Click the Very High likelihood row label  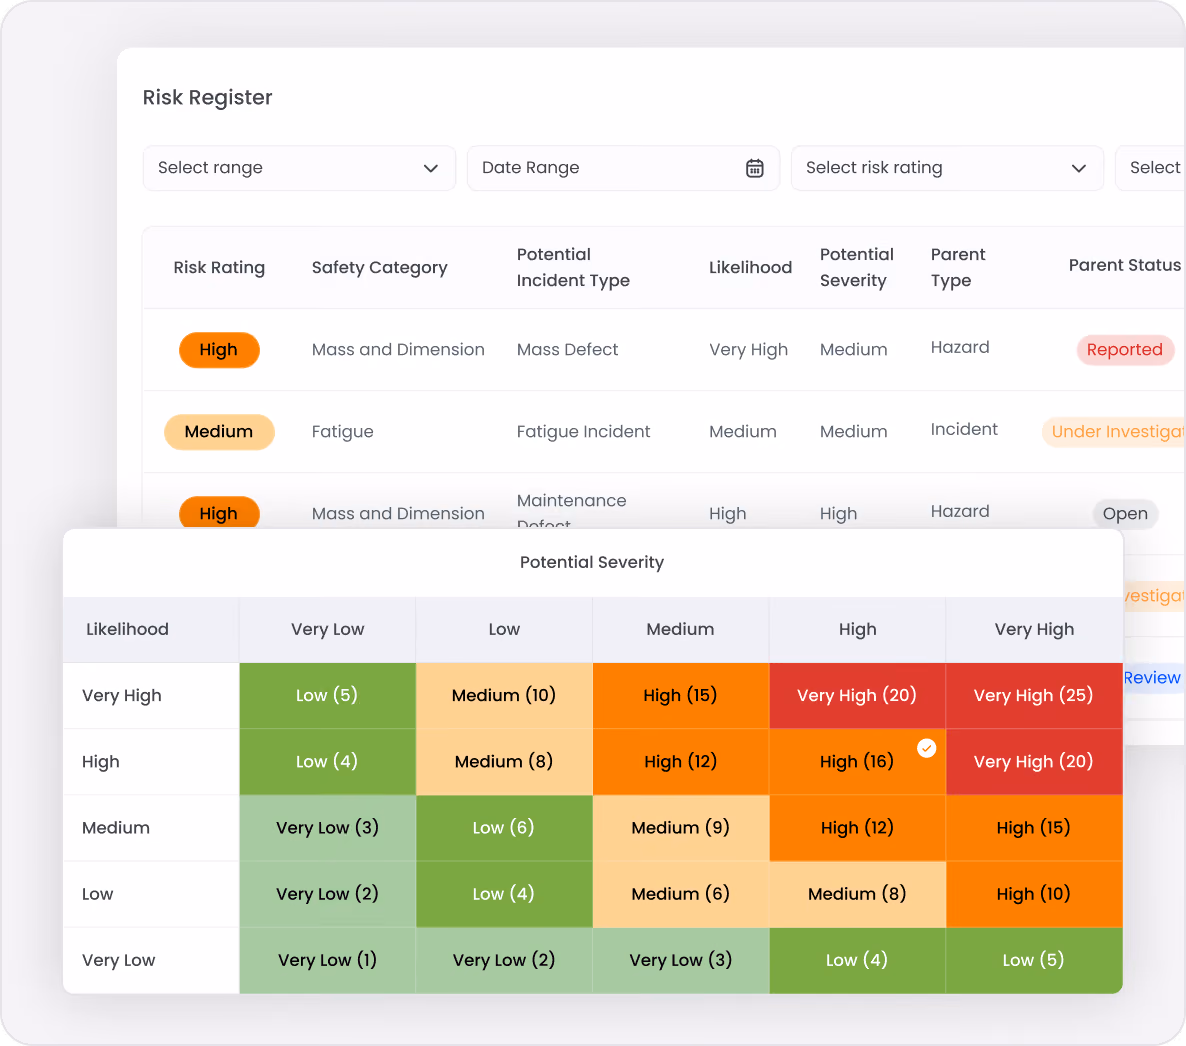click(x=122, y=696)
